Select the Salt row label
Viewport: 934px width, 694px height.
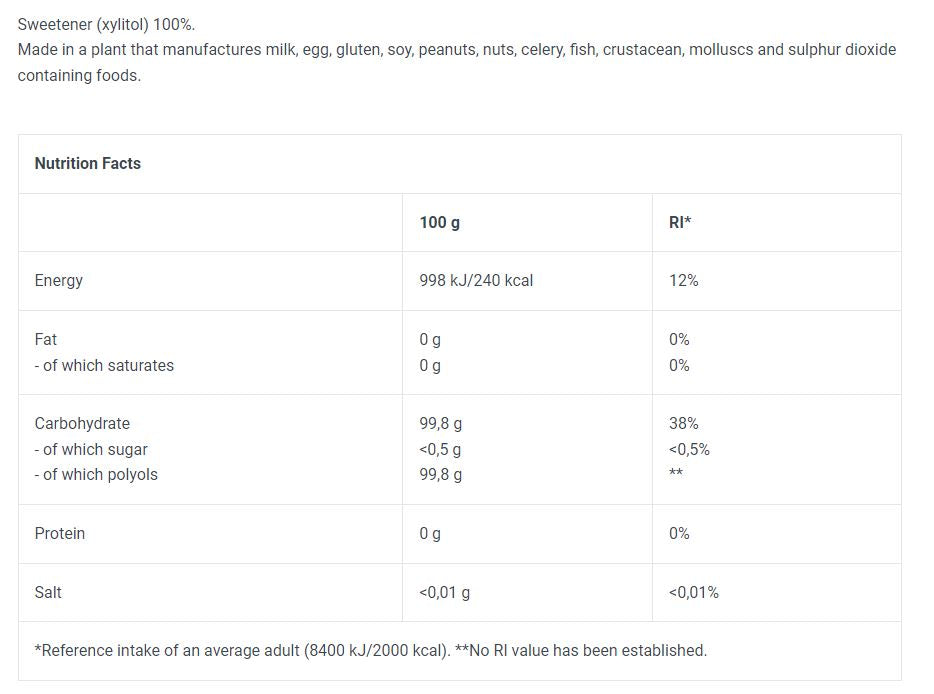tap(48, 592)
